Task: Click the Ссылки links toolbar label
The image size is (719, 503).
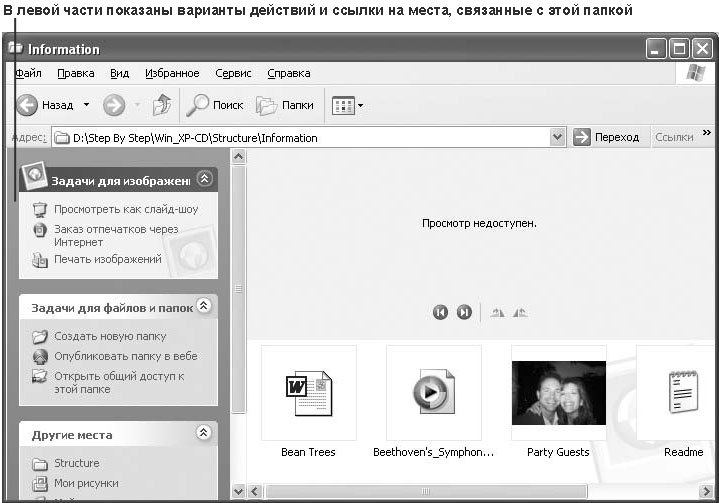Action: click(674, 137)
